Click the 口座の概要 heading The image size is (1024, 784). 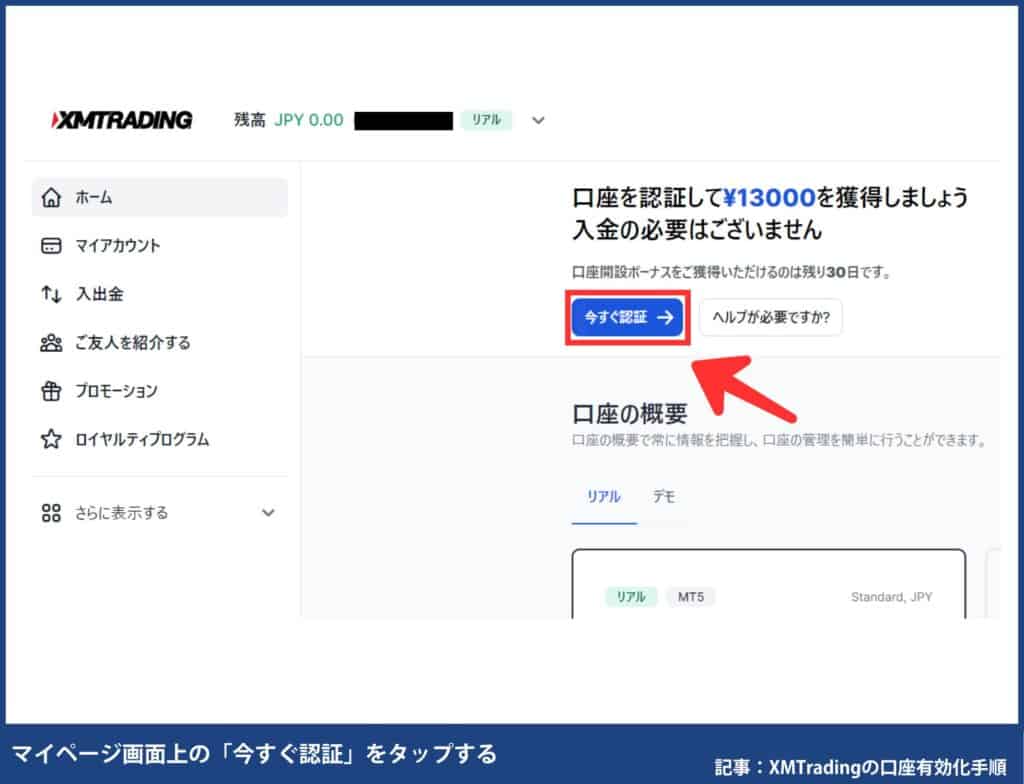(630, 414)
